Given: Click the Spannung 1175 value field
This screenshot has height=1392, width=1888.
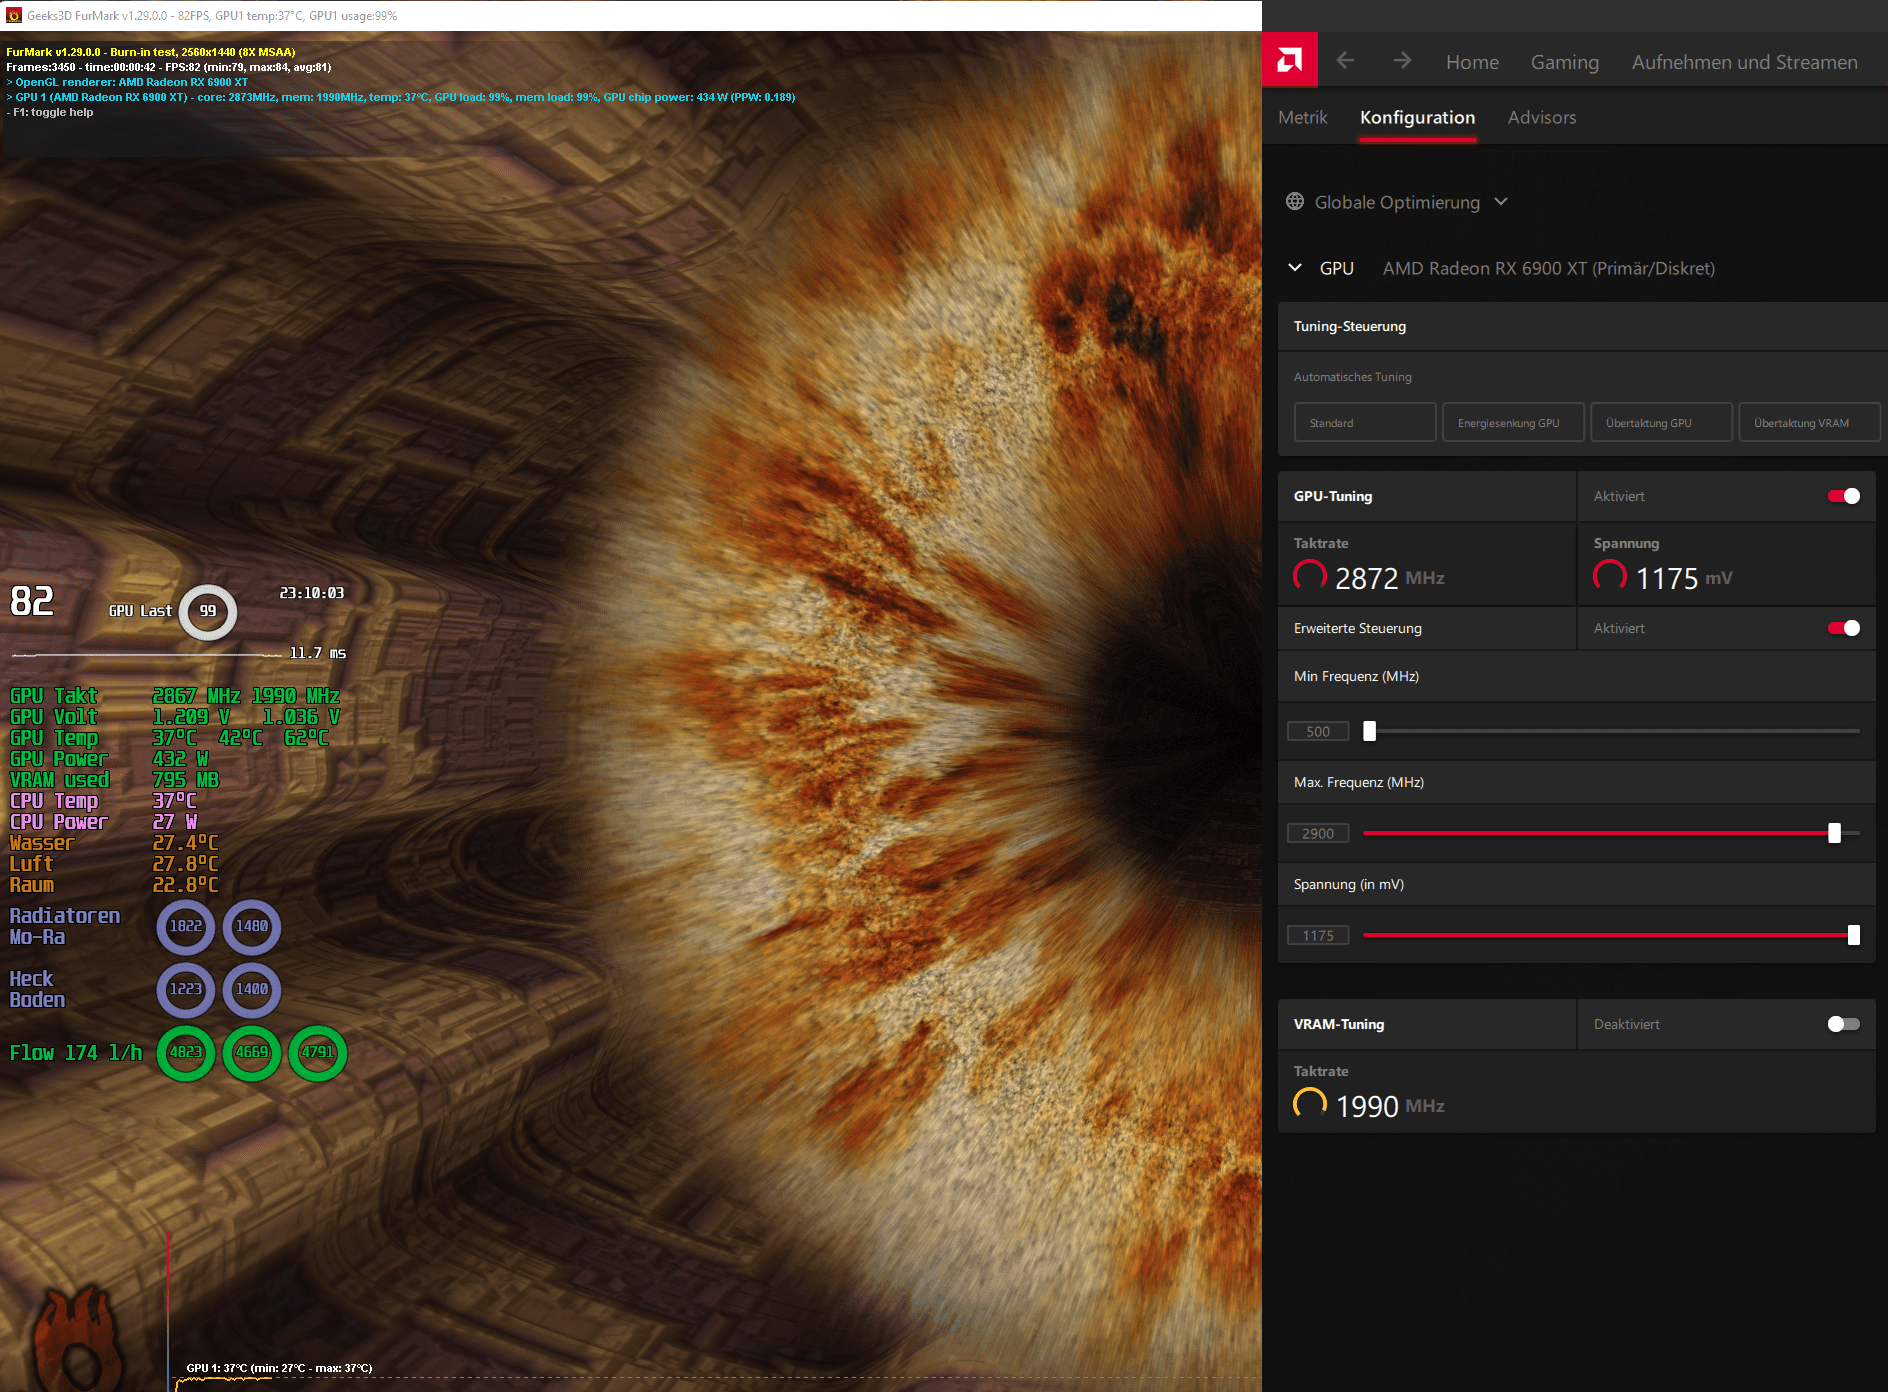Looking at the screenshot, I should [x=1318, y=935].
